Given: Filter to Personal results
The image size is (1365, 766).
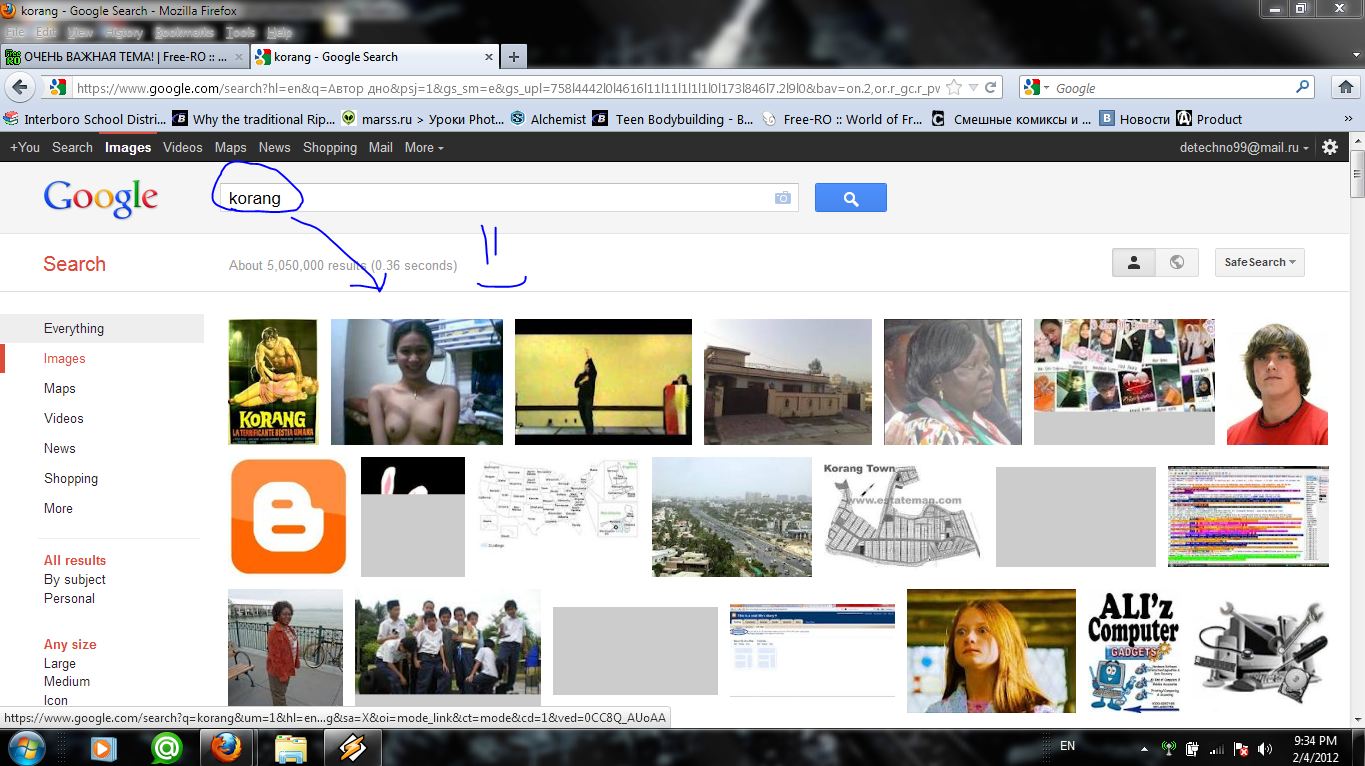Looking at the screenshot, I should [x=69, y=598].
